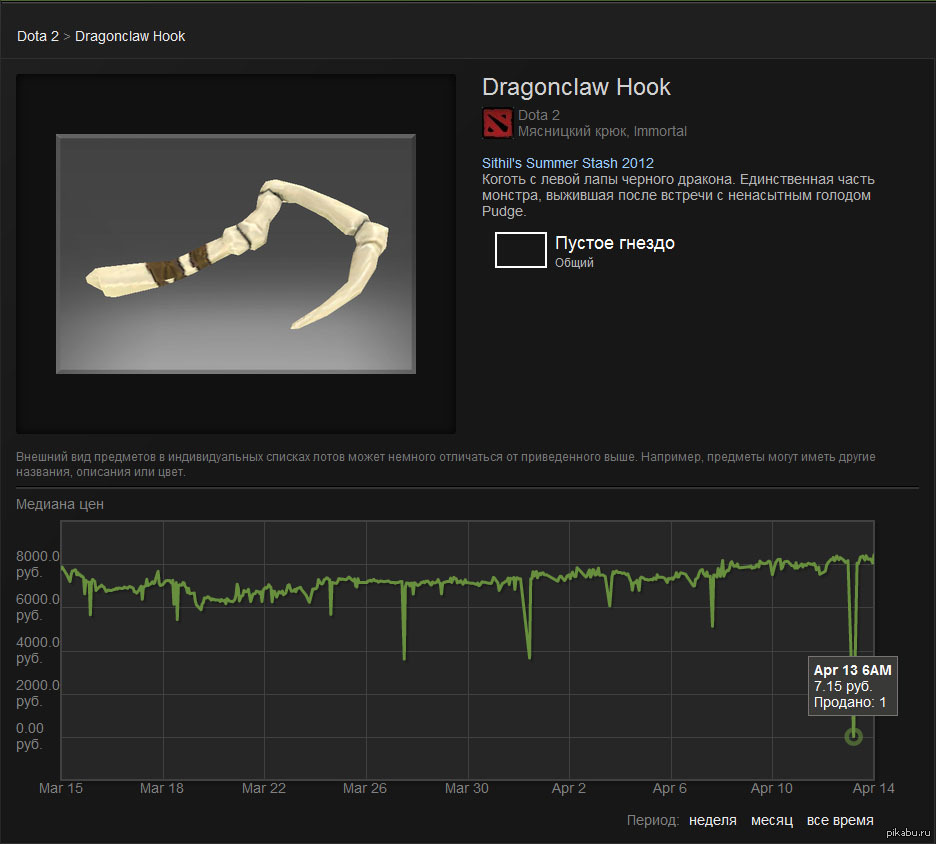This screenshot has height=844, width=936.
Task: Click the Dota 2 name beside the game icon
Action: 539,115
